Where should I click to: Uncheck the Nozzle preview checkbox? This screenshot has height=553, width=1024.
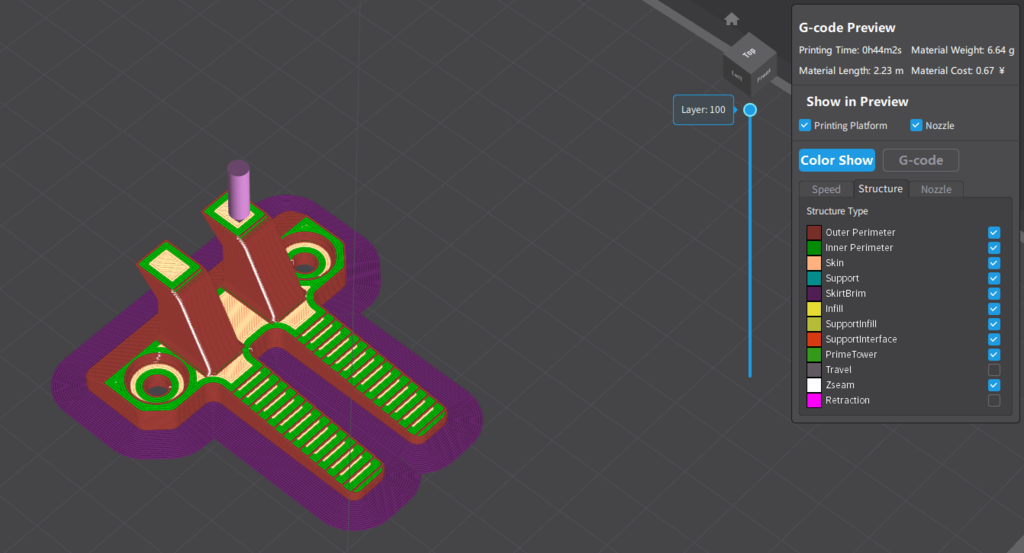pos(916,125)
